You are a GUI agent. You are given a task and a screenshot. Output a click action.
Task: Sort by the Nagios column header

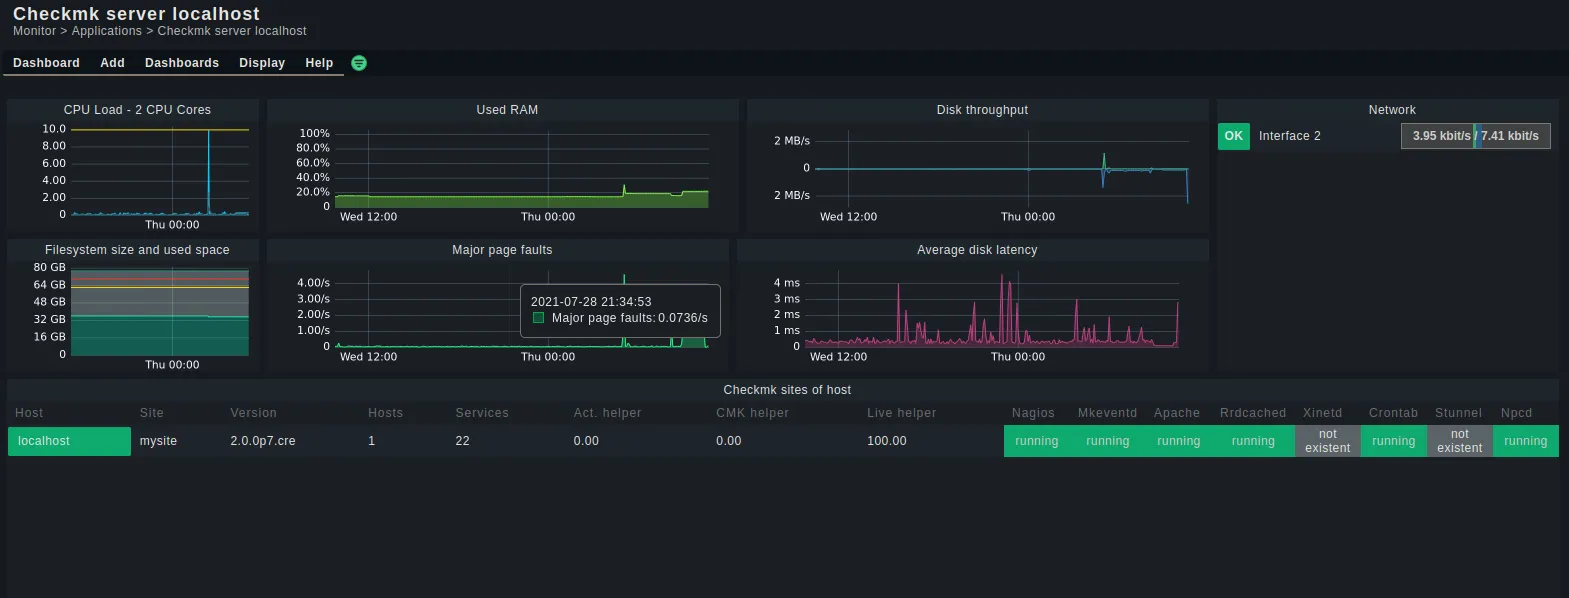click(1033, 413)
